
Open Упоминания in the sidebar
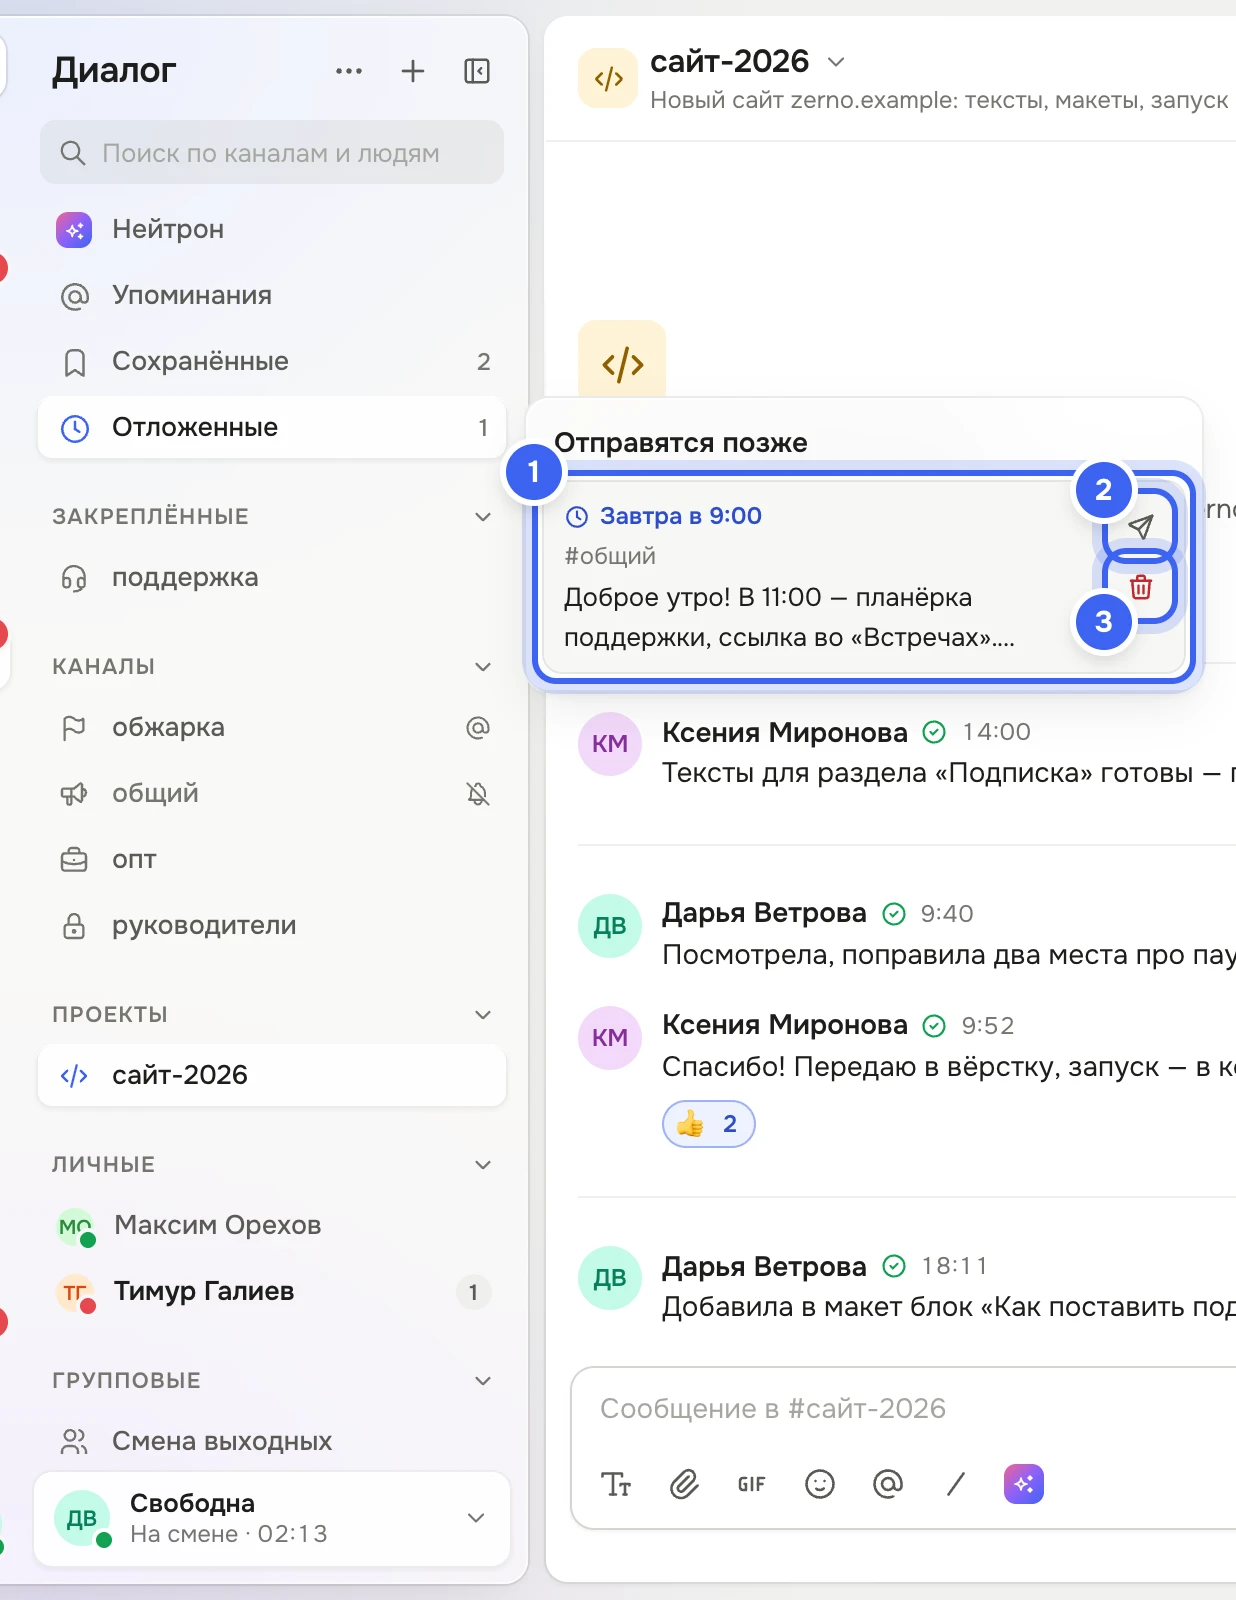tap(272, 295)
